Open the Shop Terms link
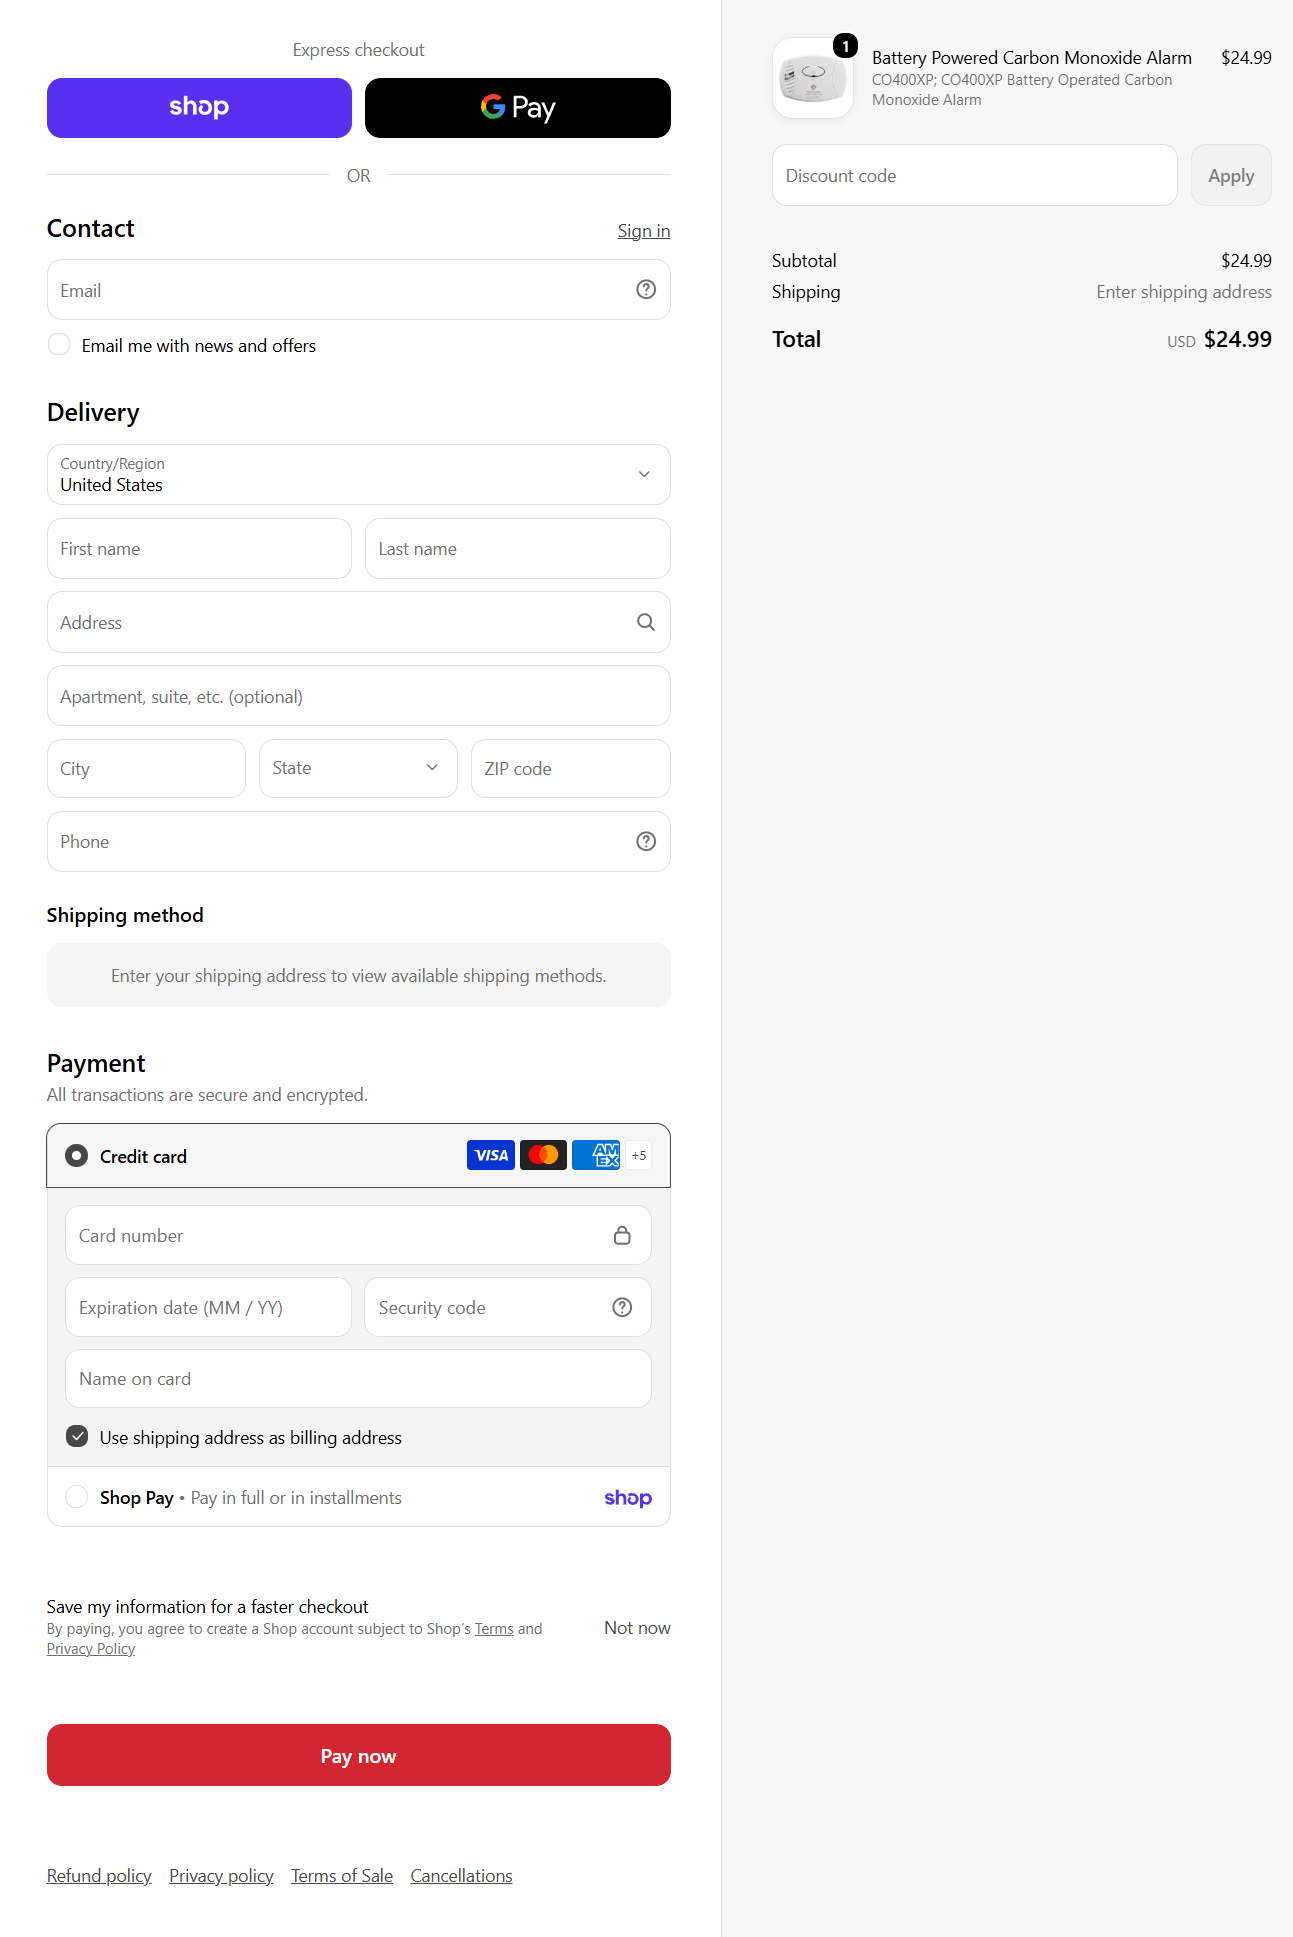Viewport: 1293px width, 1937px height. pyautogui.click(x=494, y=1629)
